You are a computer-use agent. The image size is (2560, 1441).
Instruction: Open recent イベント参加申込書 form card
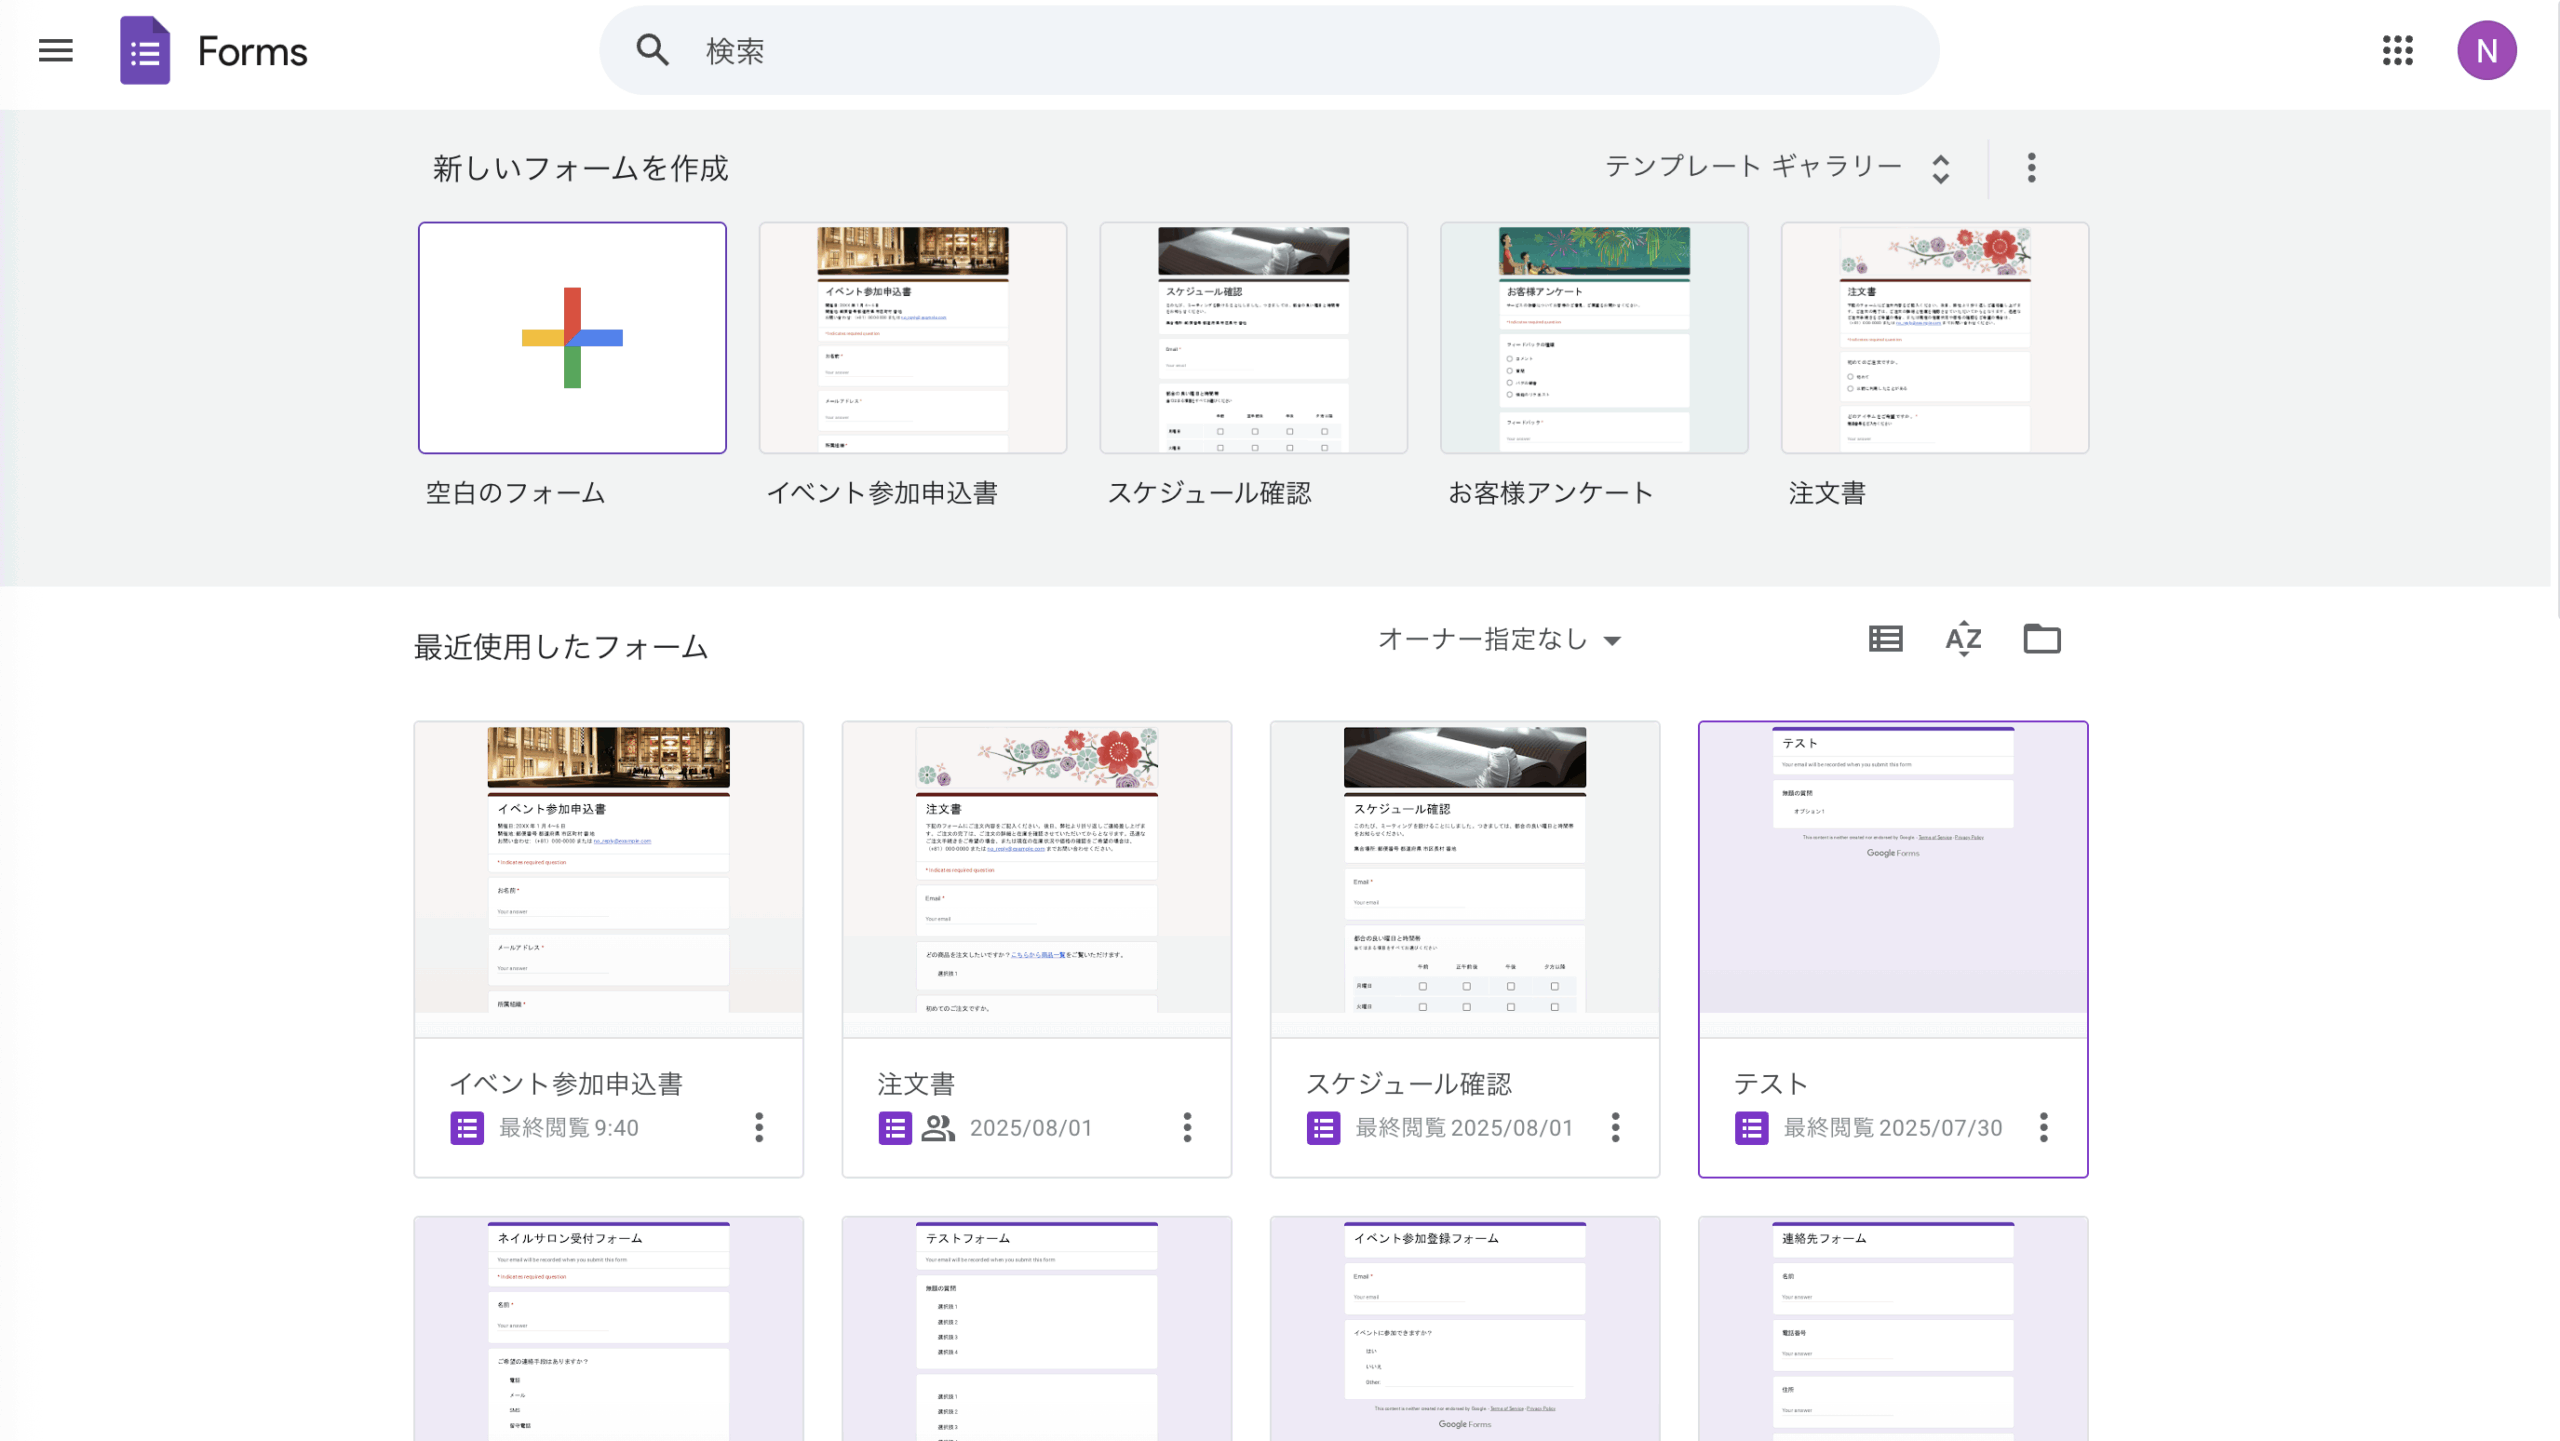tap(609, 949)
